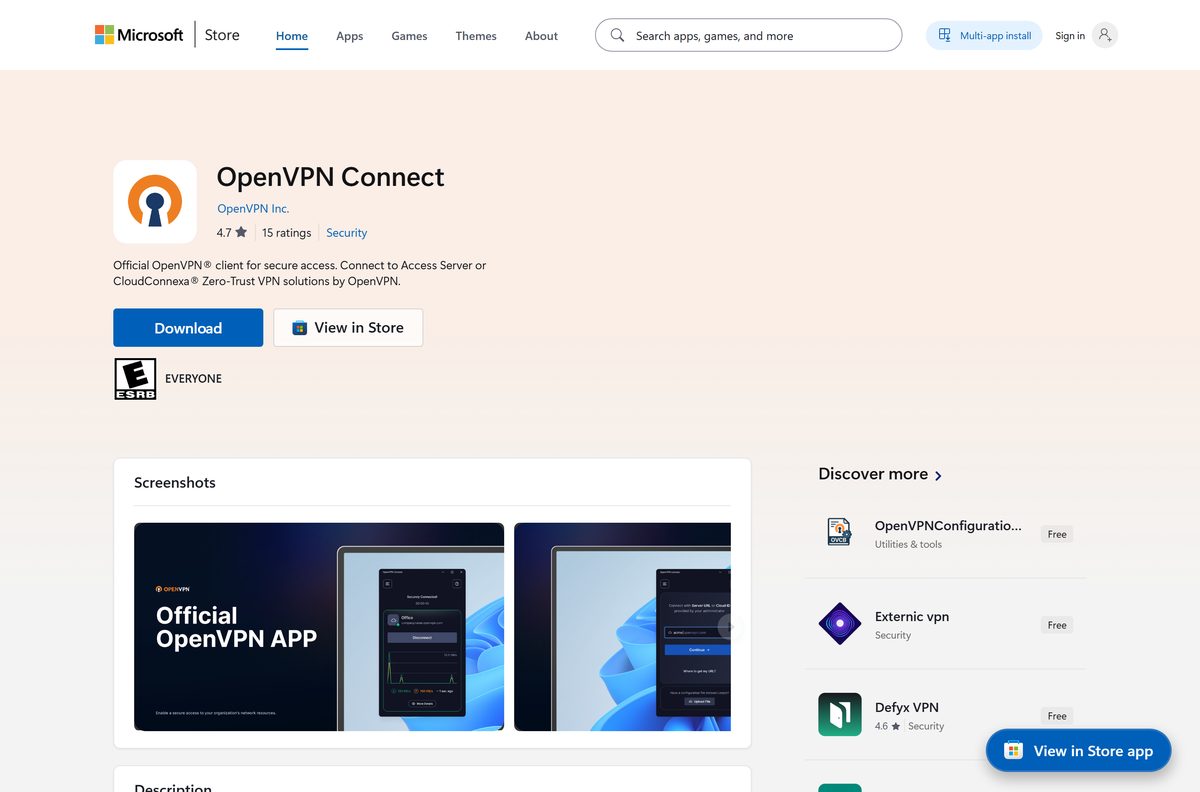Viewport: 1200px width, 792px height.
Task: Click OpenVPNConfiguratio... app icon
Action: [x=839, y=533]
